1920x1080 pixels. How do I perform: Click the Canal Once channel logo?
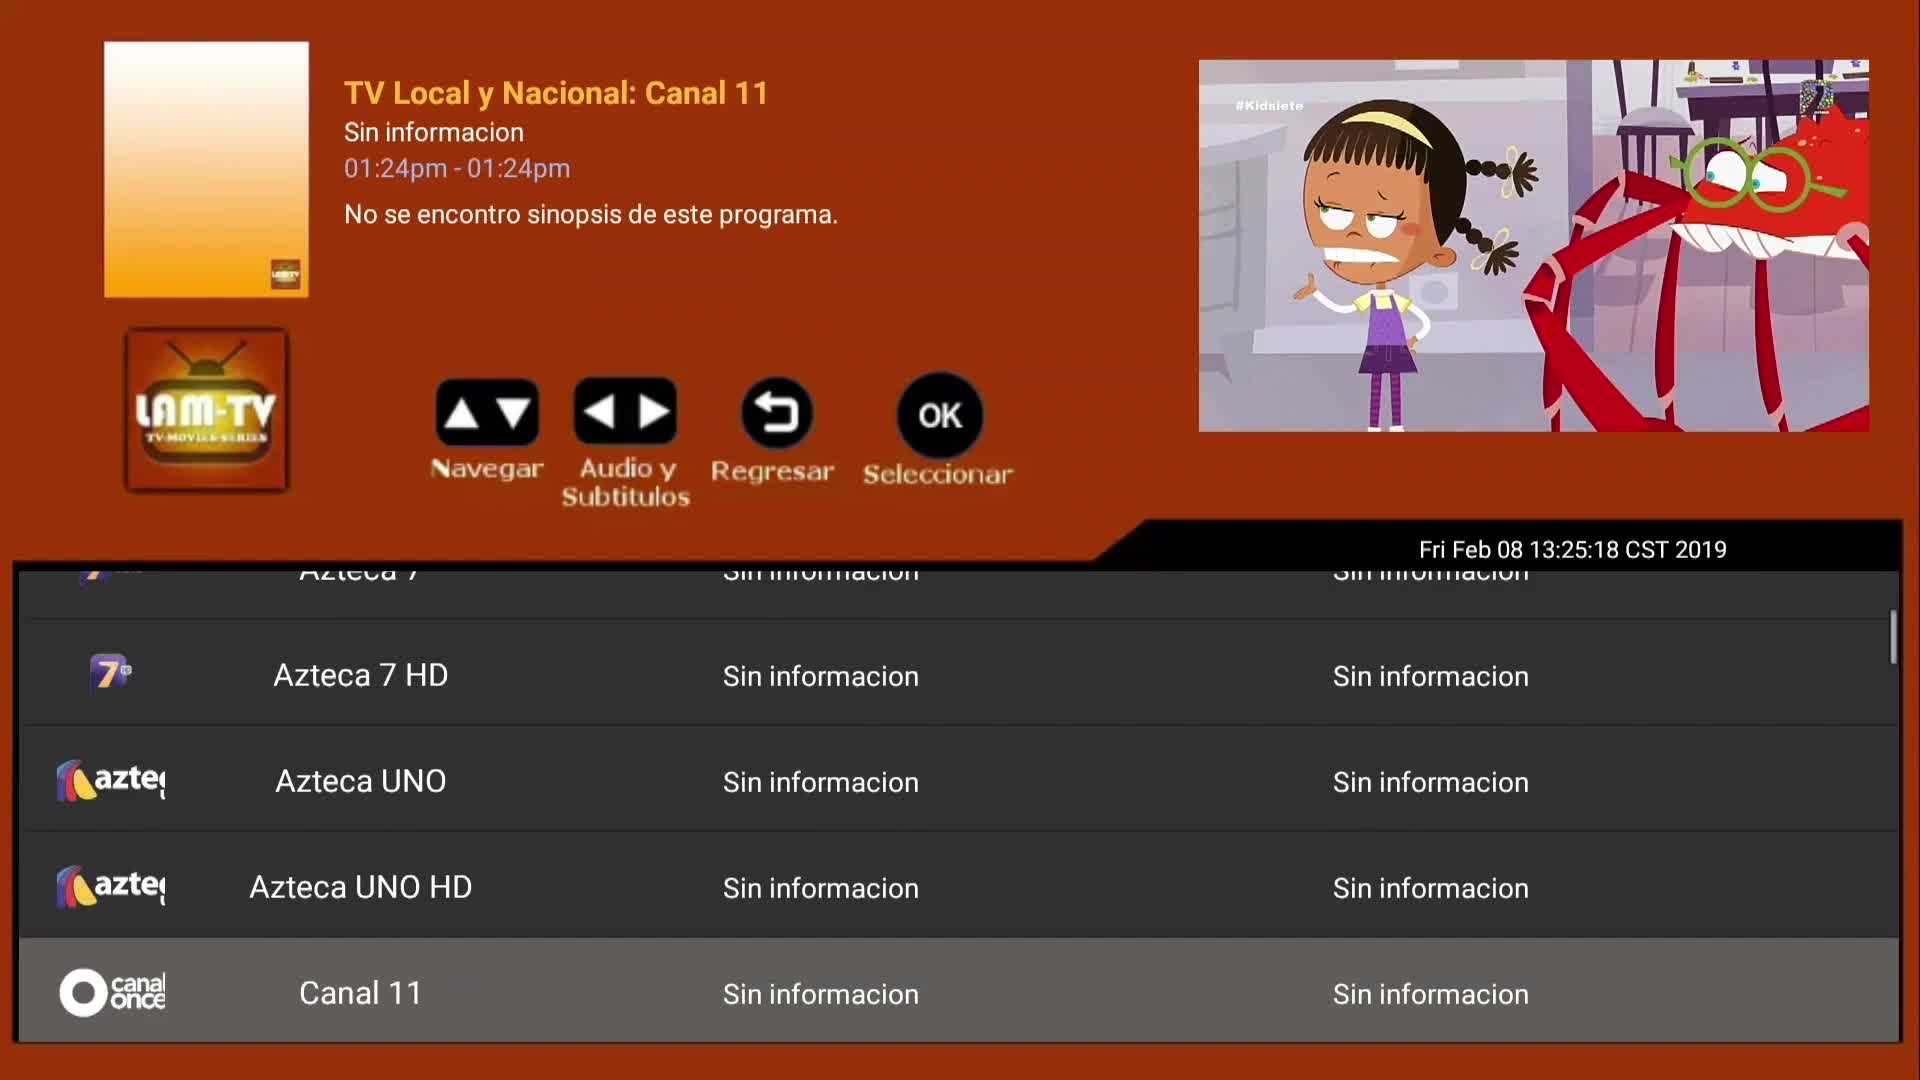pyautogui.click(x=111, y=992)
